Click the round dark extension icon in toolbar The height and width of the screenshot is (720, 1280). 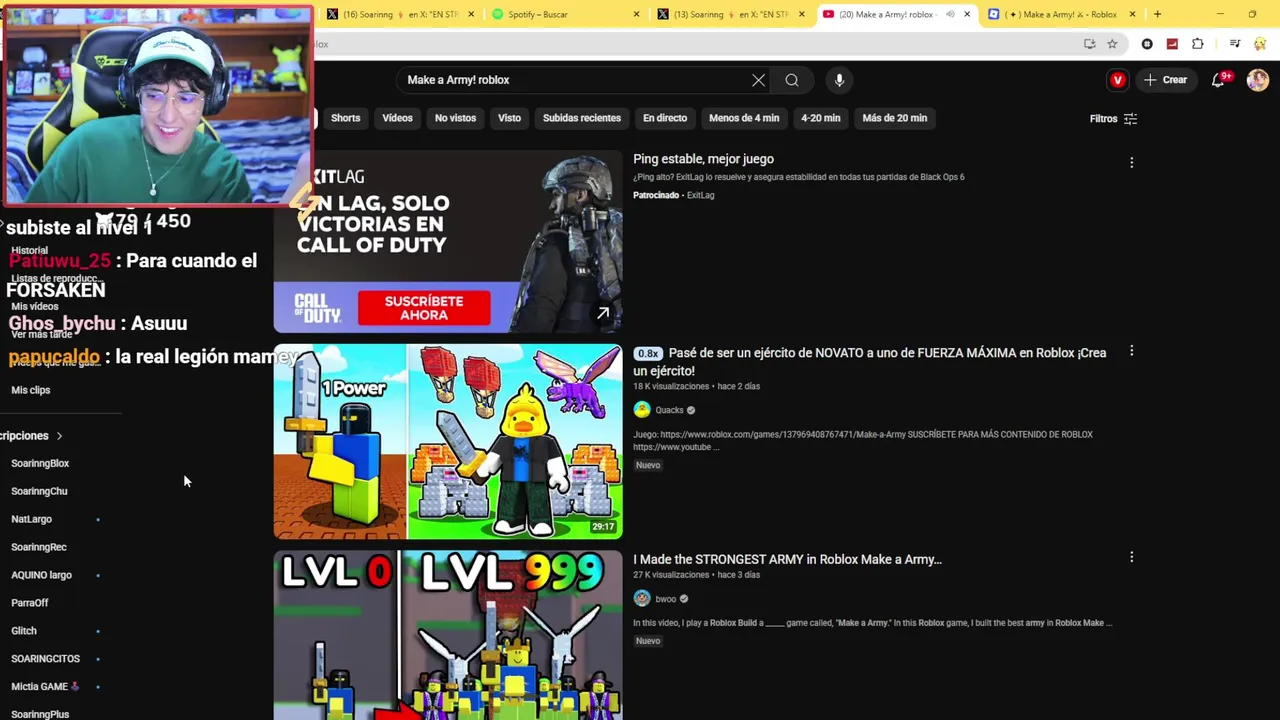click(1147, 44)
